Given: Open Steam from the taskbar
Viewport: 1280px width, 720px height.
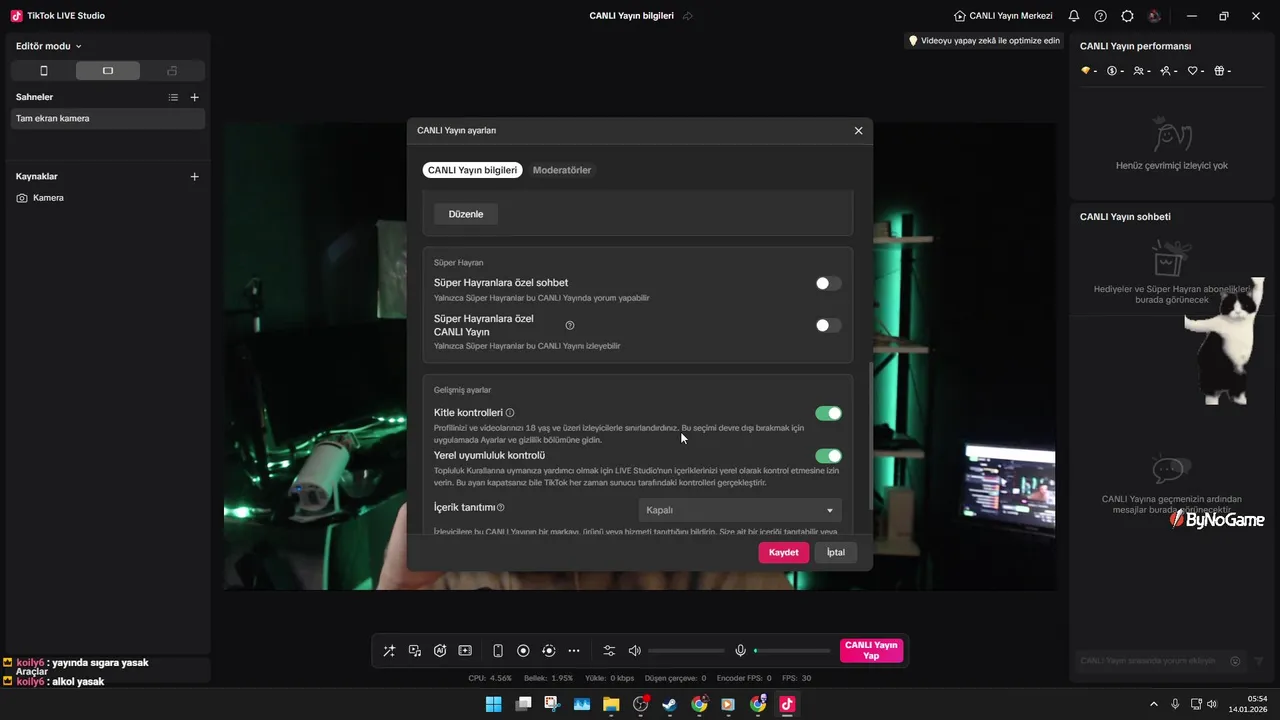Looking at the screenshot, I should [669, 704].
